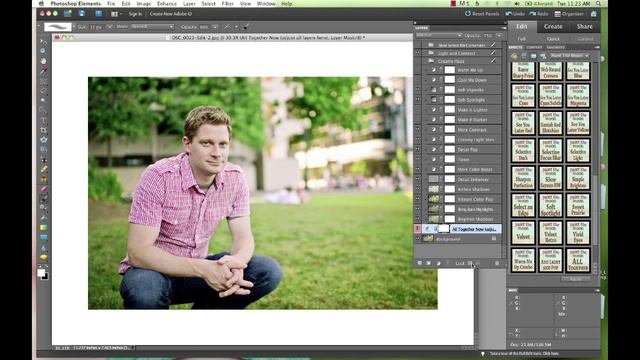The width and height of the screenshot is (640, 360).
Task: Select the Horizontal Type tool
Action: coord(43,120)
